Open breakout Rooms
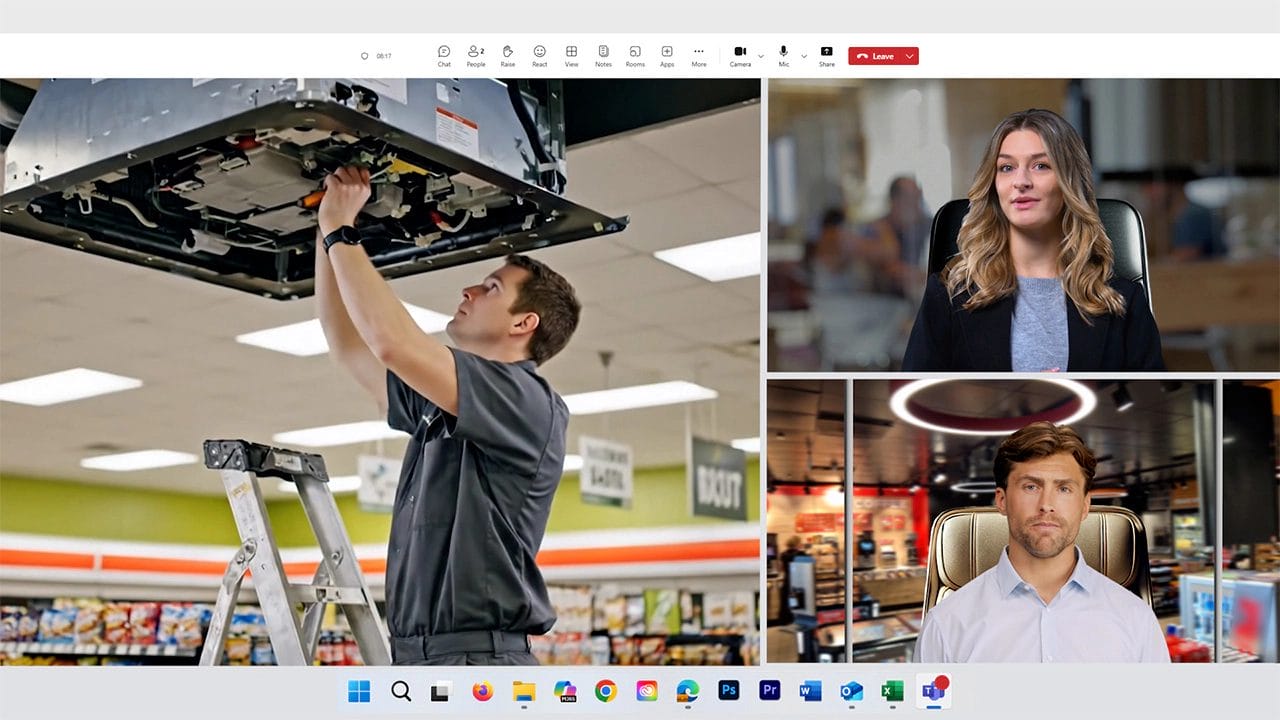Viewport: 1280px width, 720px height. (635, 55)
